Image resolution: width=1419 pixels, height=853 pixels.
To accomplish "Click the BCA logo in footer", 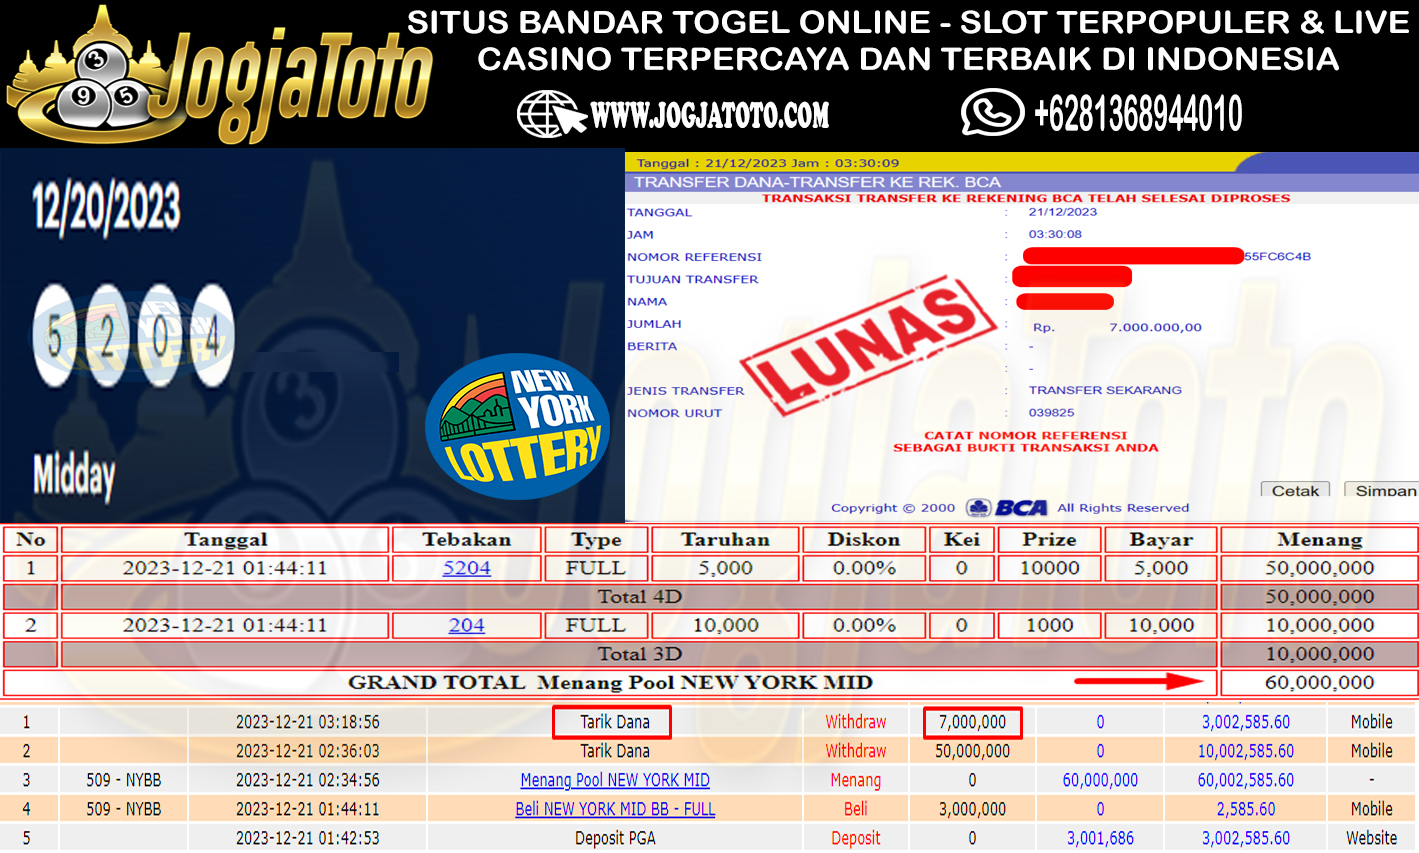I will (1008, 508).
